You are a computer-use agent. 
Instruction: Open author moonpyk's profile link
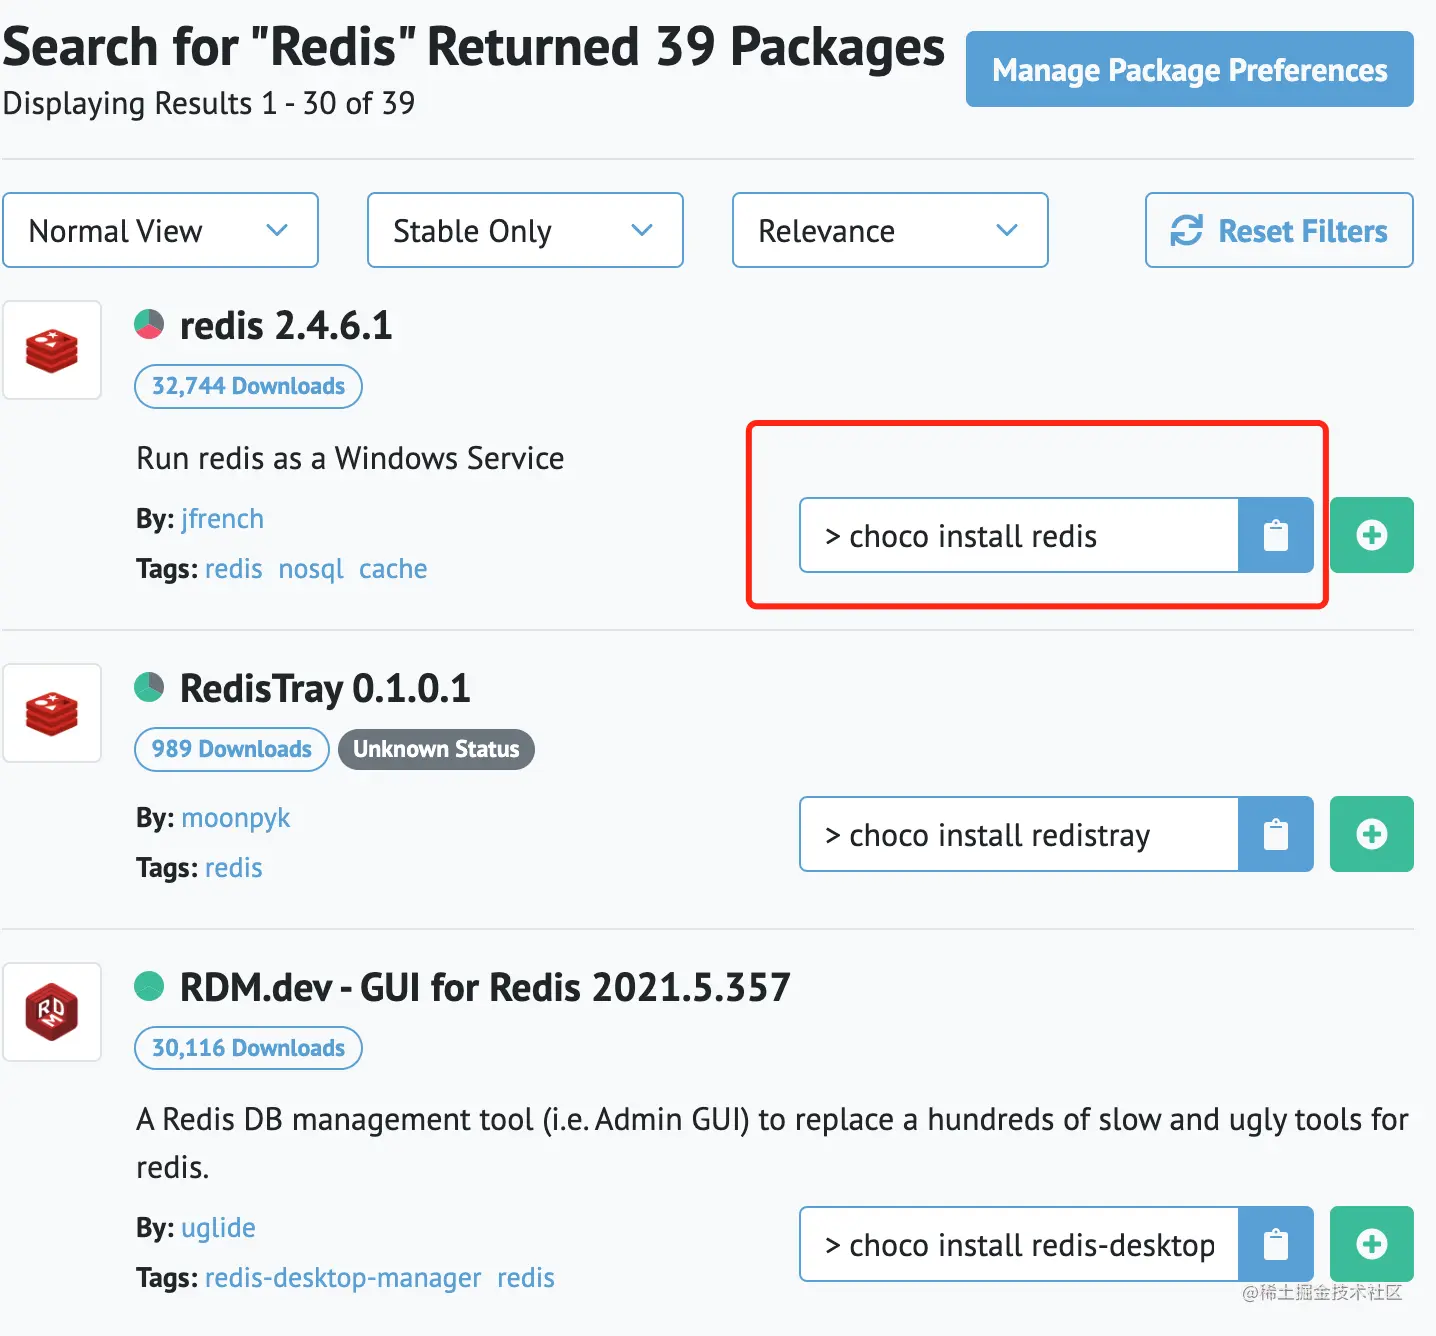[x=235, y=818]
